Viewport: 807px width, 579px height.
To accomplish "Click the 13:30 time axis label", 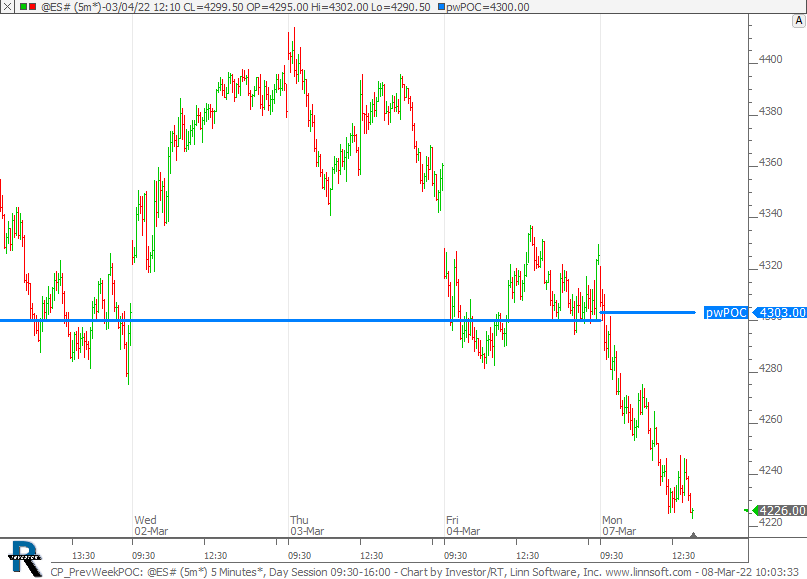I will click(x=83, y=555).
